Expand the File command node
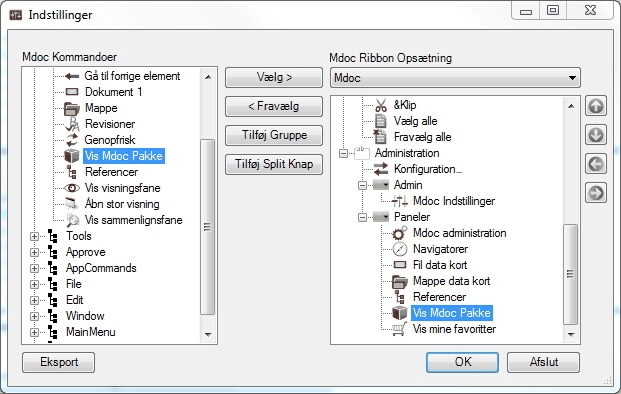The image size is (621, 394). 34,284
